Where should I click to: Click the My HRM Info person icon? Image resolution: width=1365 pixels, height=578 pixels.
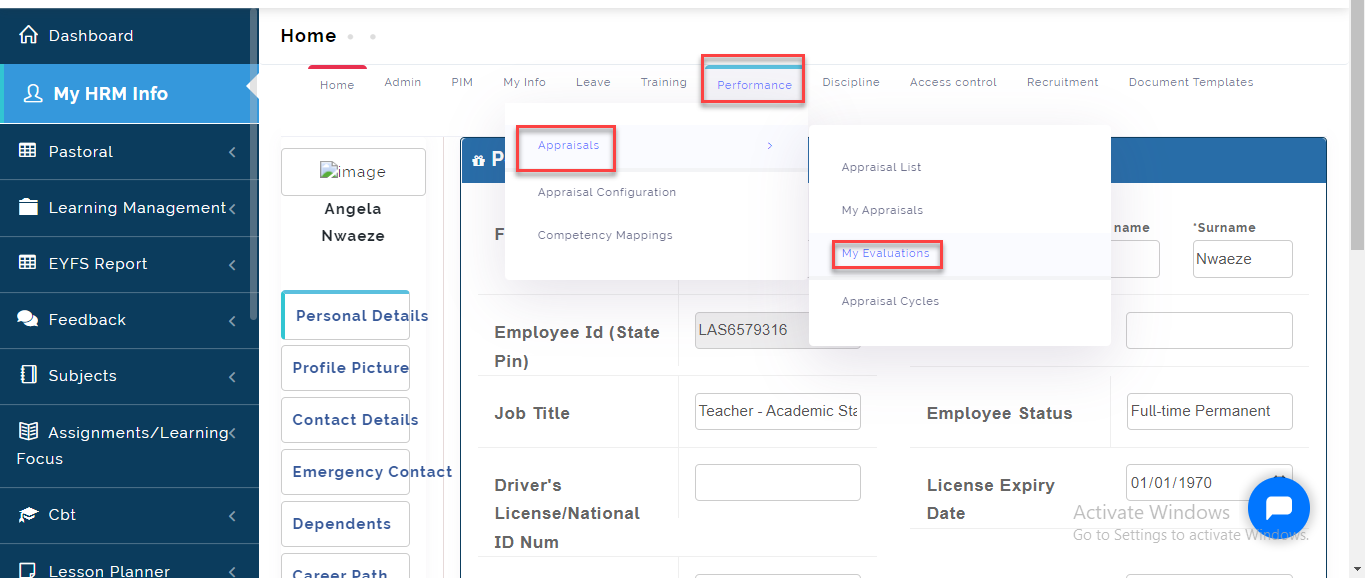point(33,93)
